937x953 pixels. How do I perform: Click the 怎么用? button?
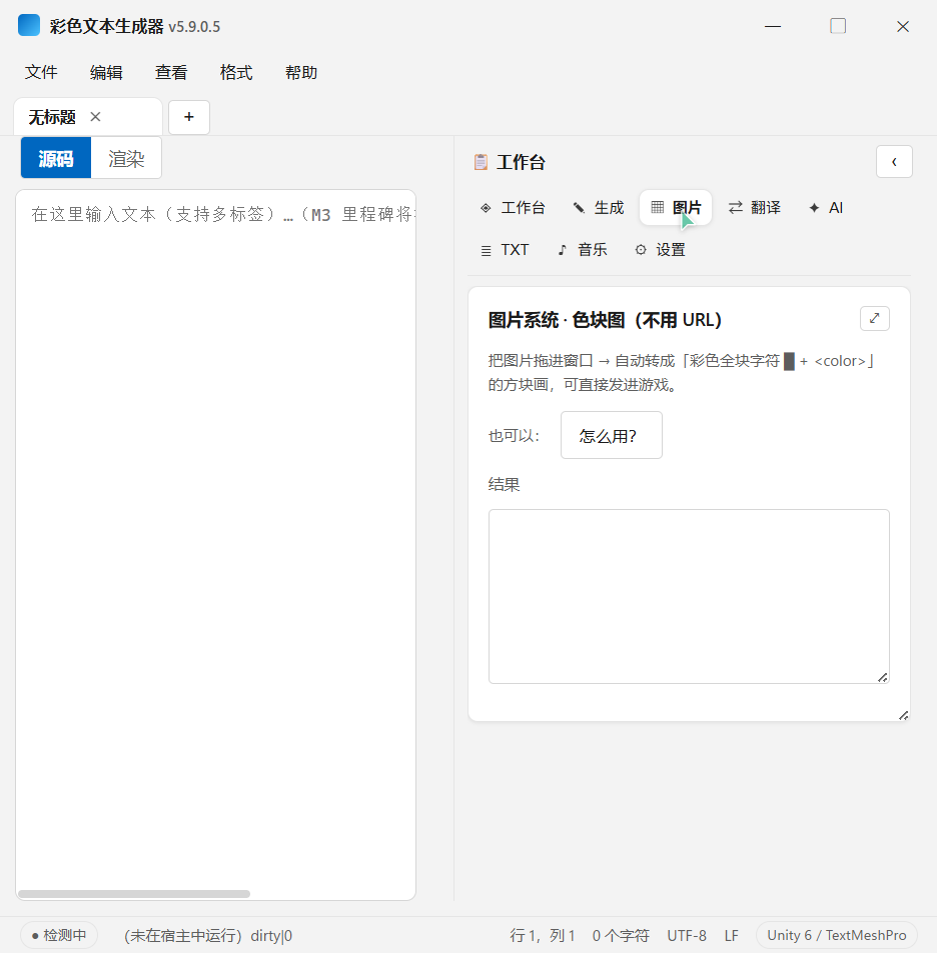click(611, 435)
